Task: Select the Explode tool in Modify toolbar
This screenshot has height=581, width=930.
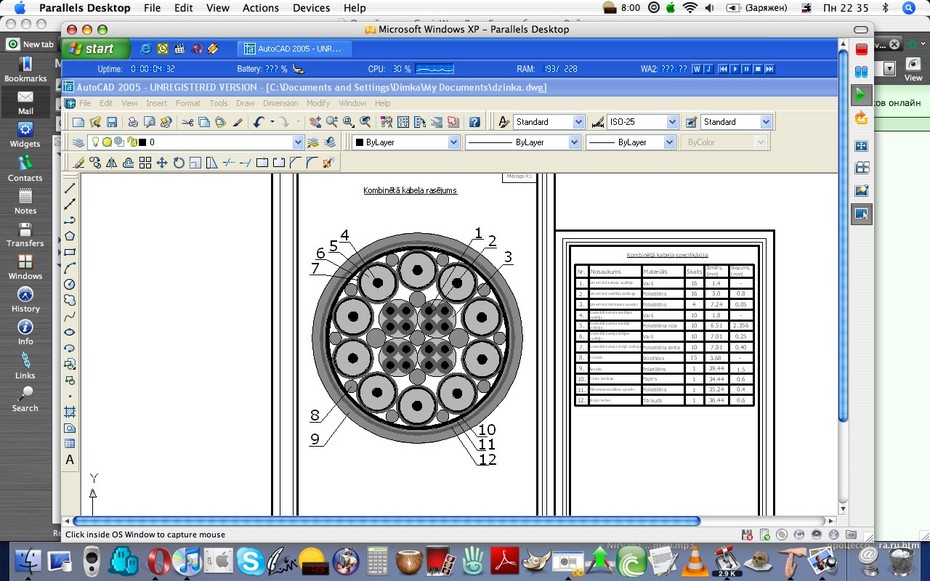Action: point(328,162)
